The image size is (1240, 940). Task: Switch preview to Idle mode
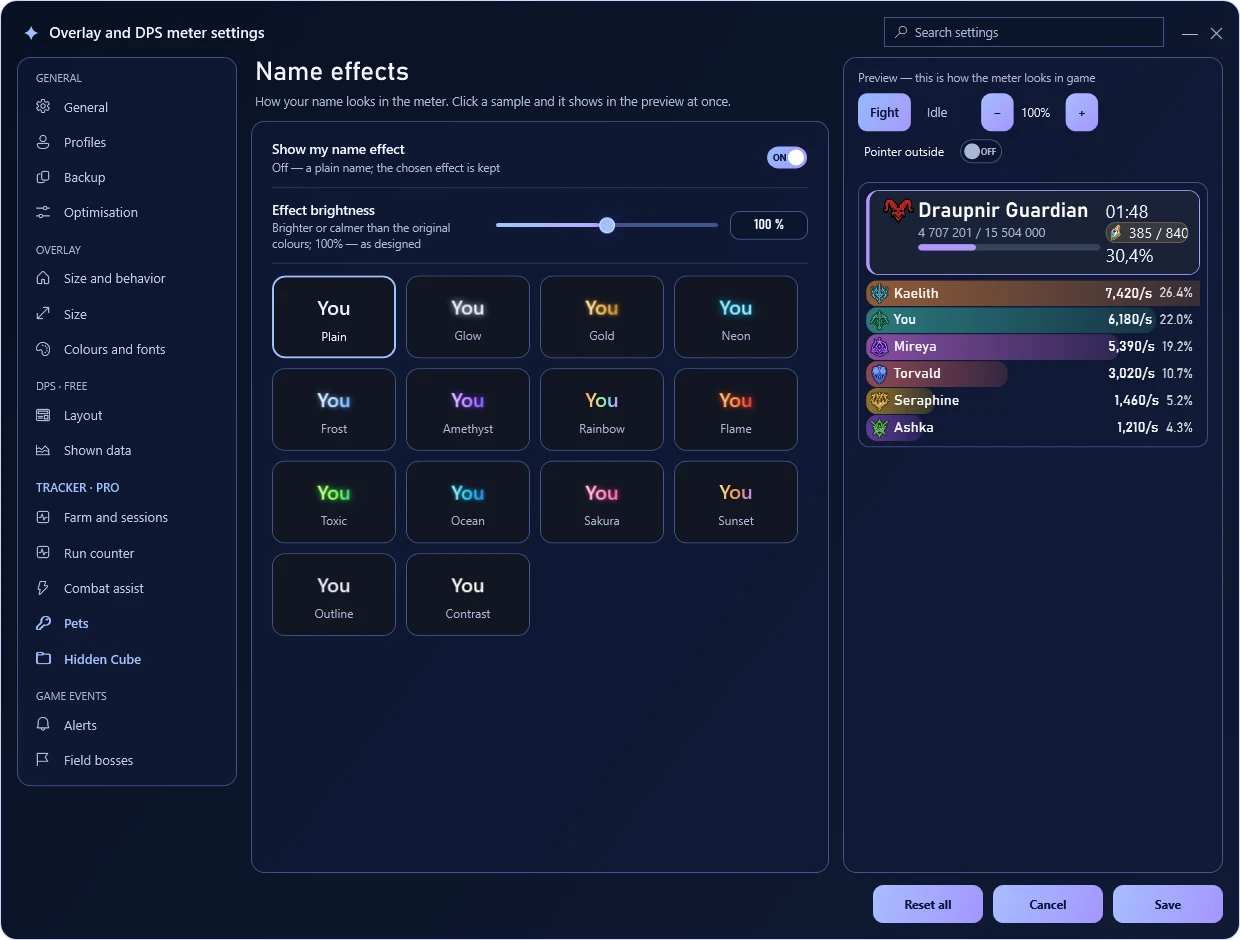(x=937, y=113)
